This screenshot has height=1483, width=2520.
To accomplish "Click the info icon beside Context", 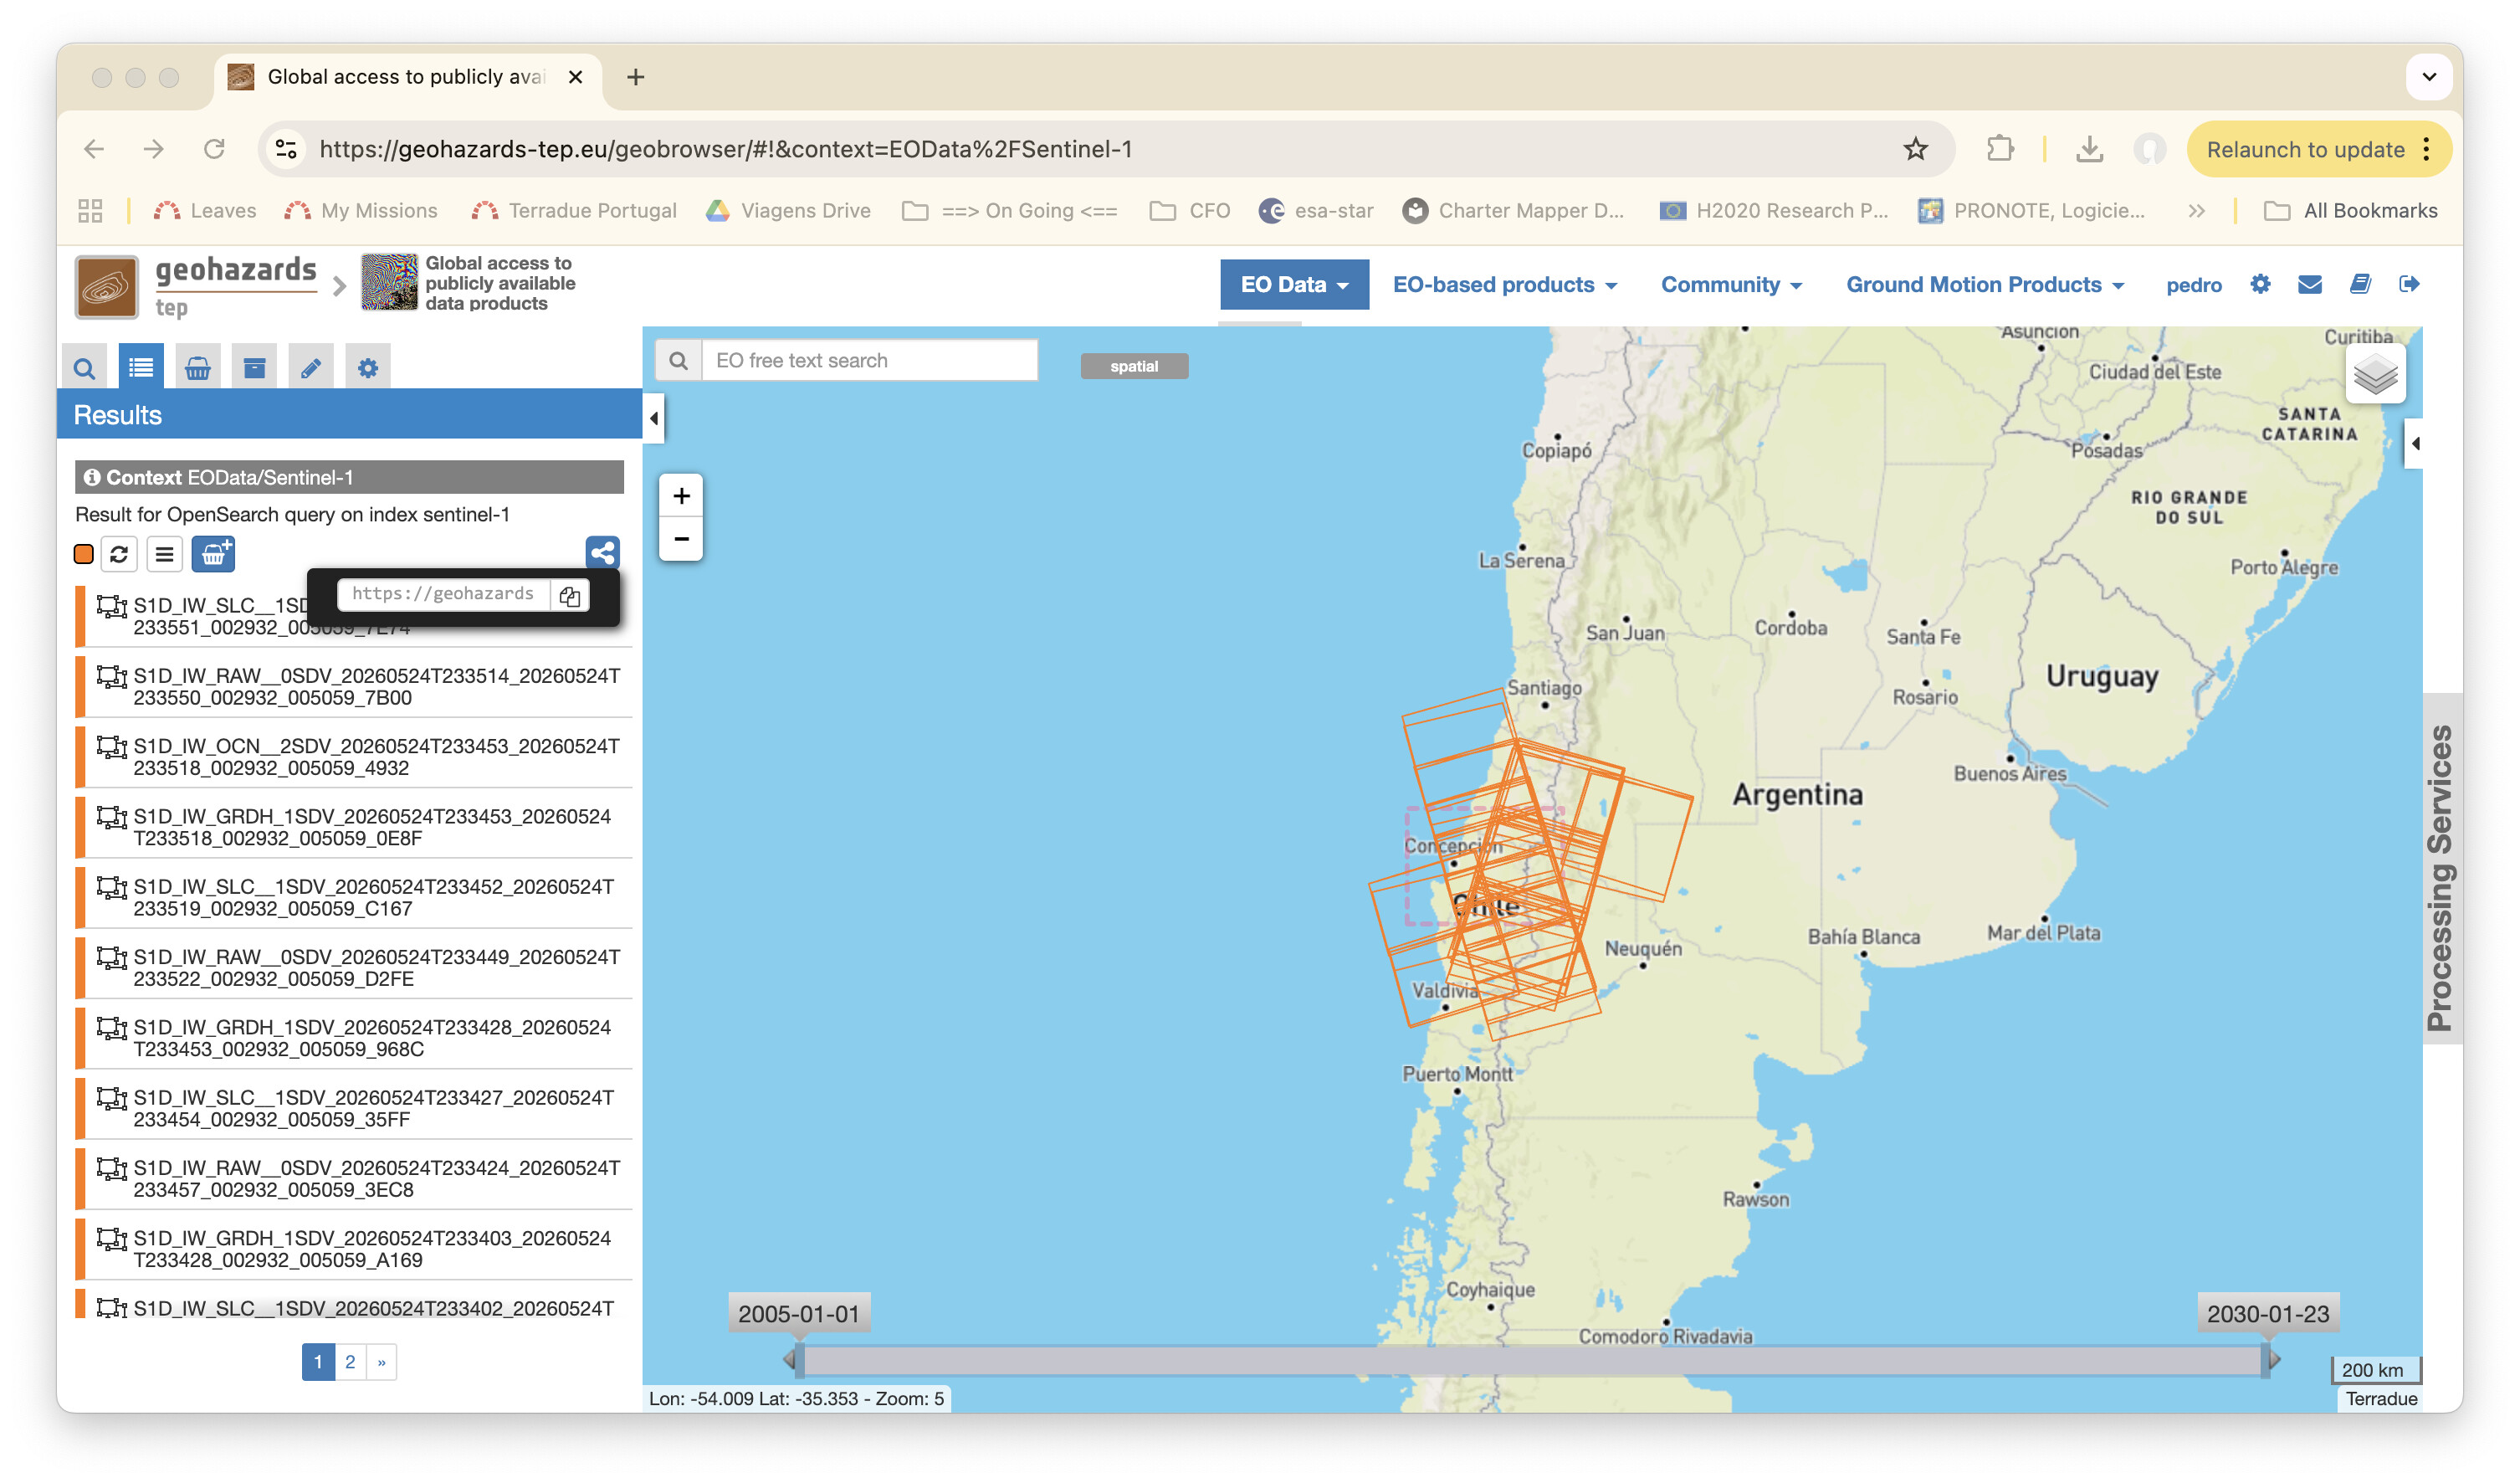I will pos(92,477).
